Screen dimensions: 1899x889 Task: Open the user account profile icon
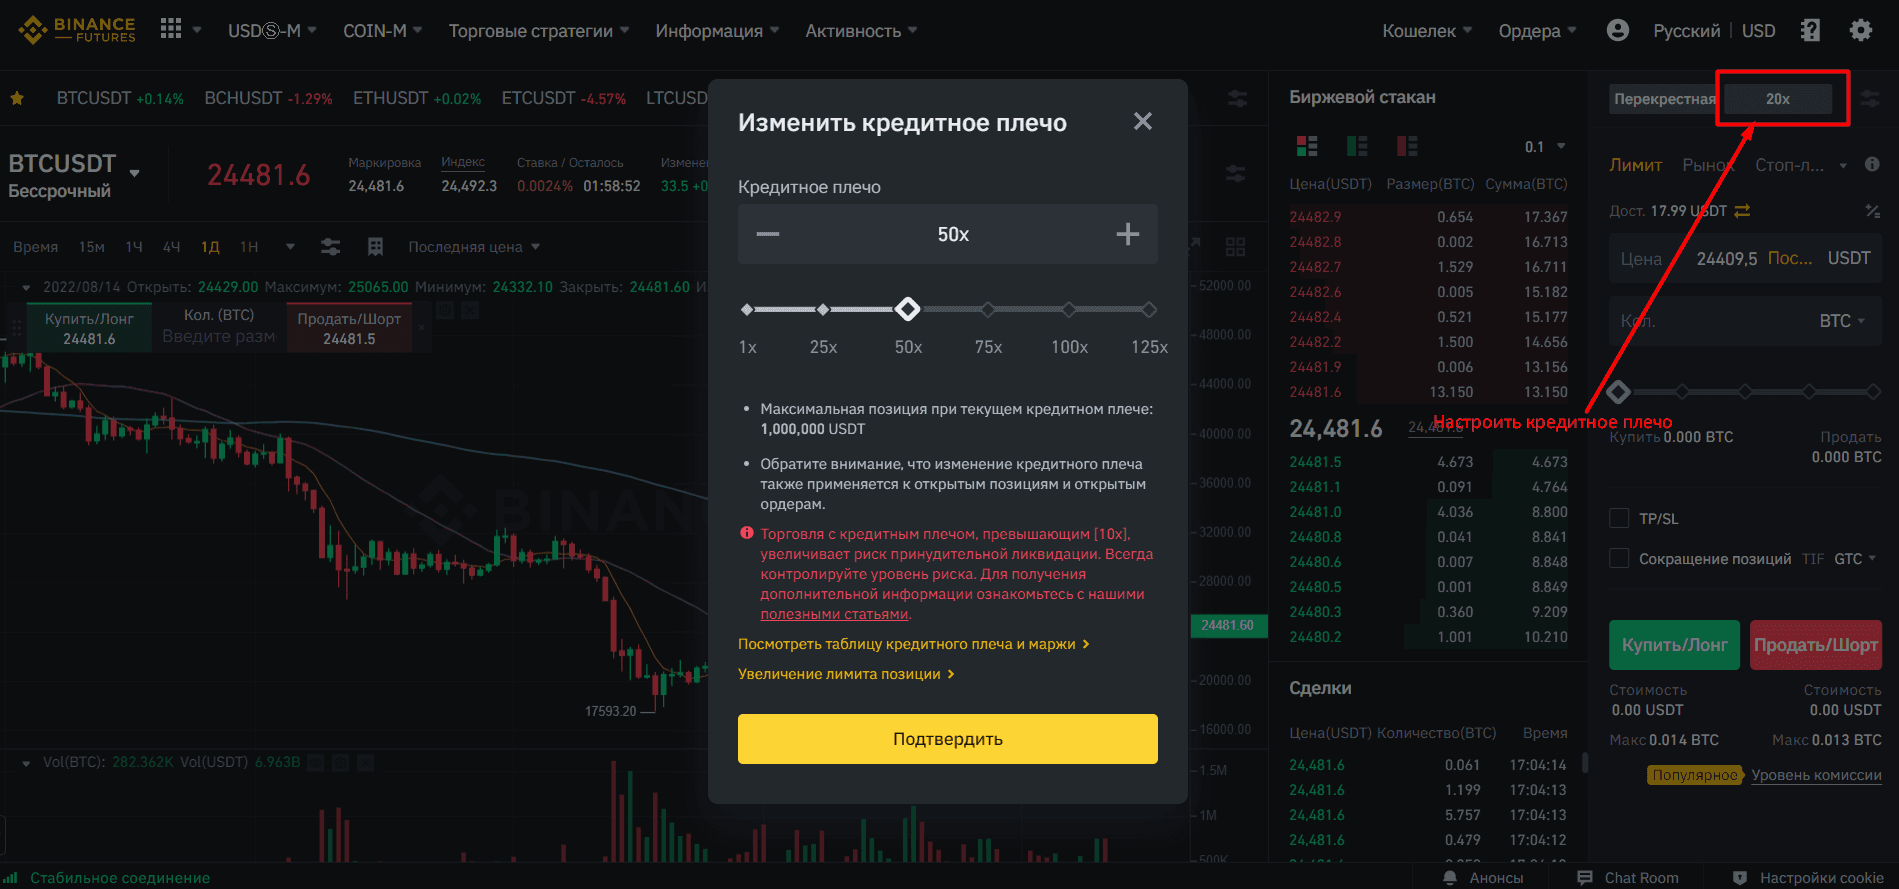pos(1617,30)
